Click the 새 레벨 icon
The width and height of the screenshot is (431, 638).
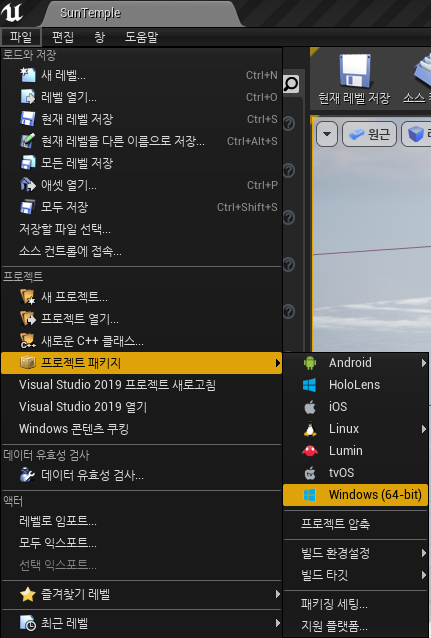28,75
